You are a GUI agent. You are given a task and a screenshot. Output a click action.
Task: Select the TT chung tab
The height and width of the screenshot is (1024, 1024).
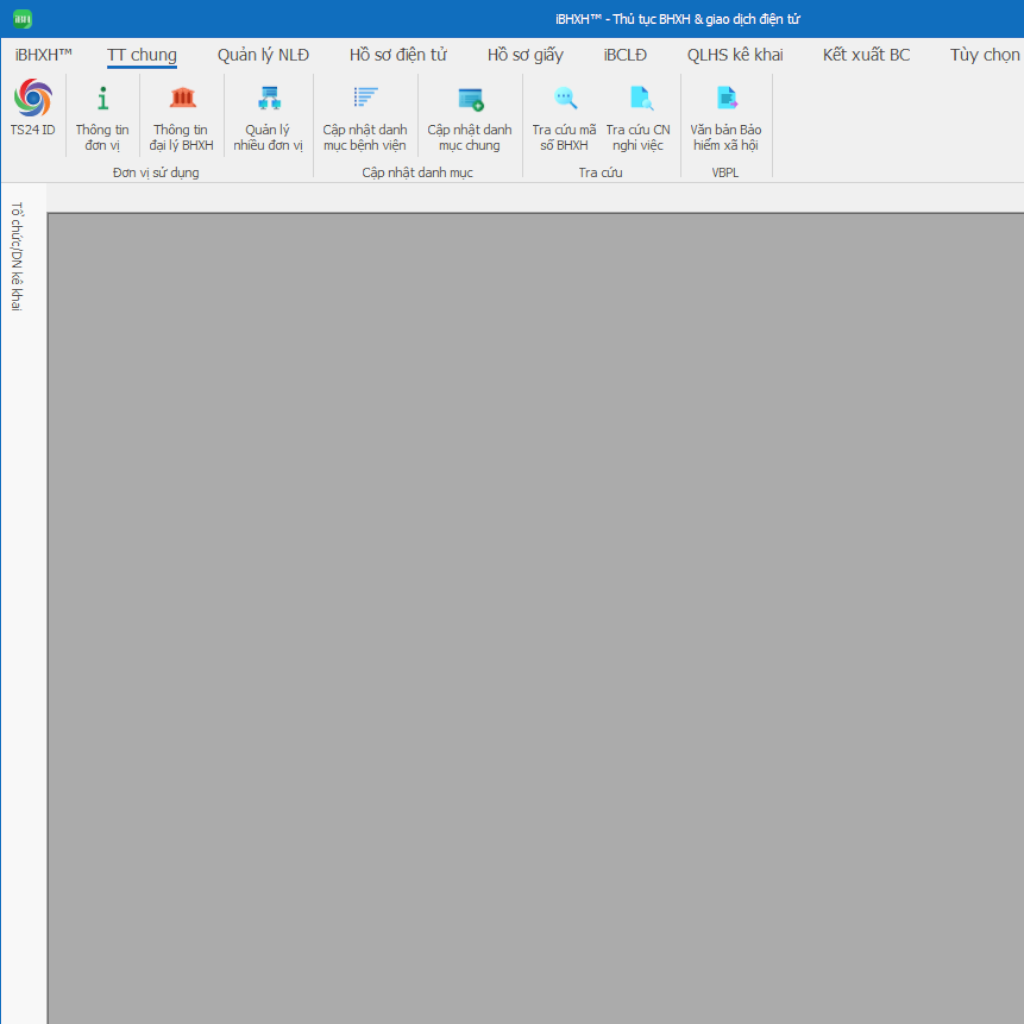tap(142, 55)
